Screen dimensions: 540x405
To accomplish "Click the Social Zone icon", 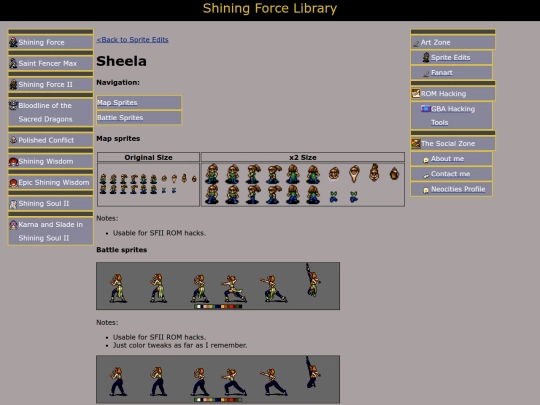I will 416,143.
